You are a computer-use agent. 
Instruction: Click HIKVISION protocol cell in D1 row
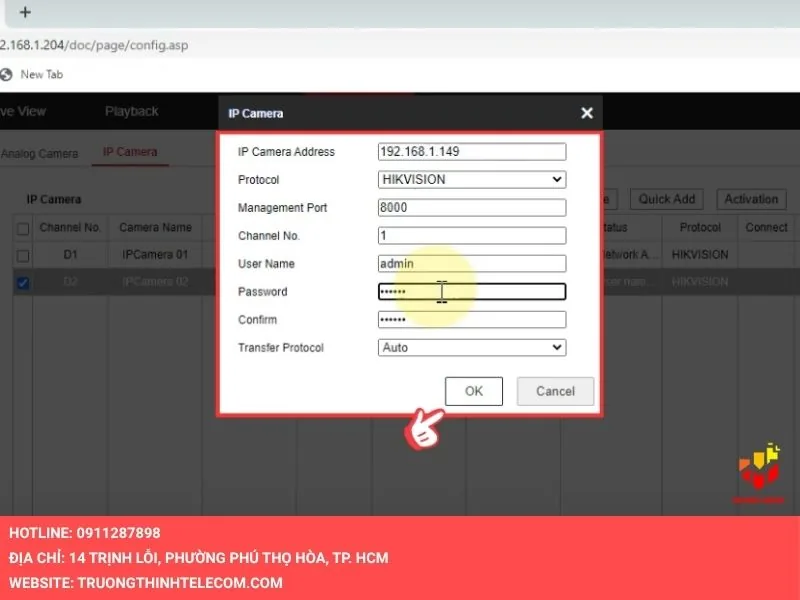[x=700, y=255]
